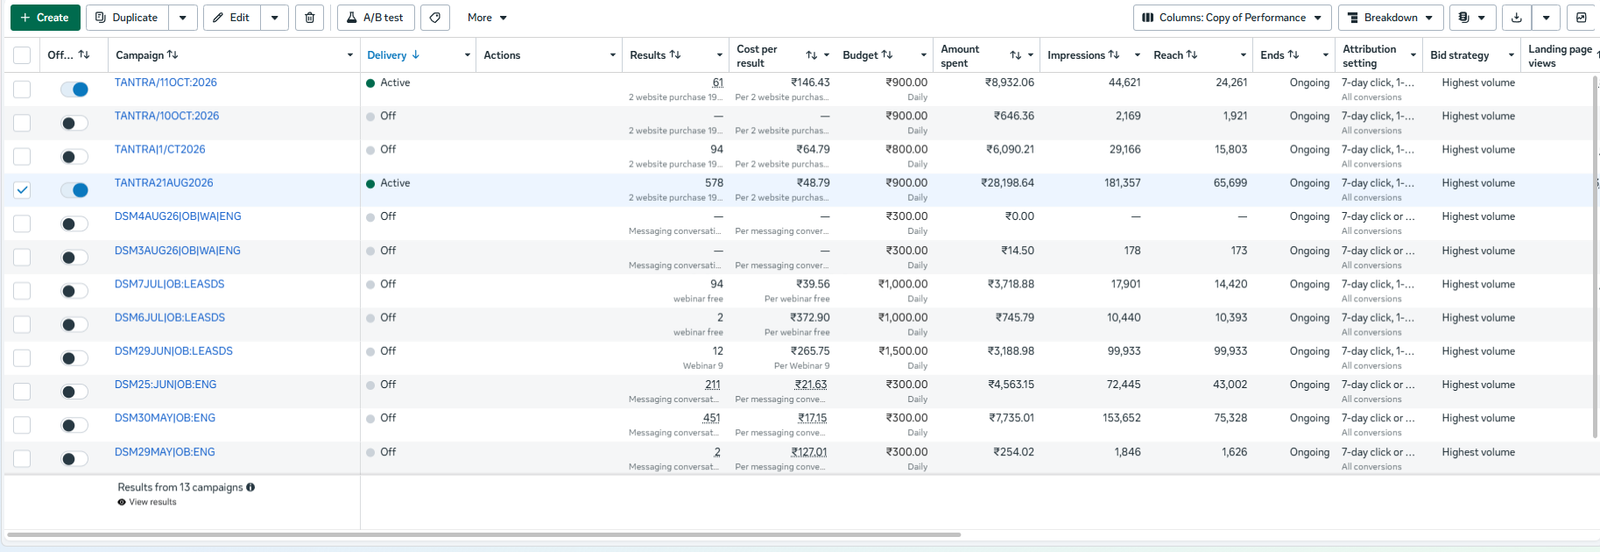Click the sort arrows beside Budget header
1600x552 pixels.
887,55
